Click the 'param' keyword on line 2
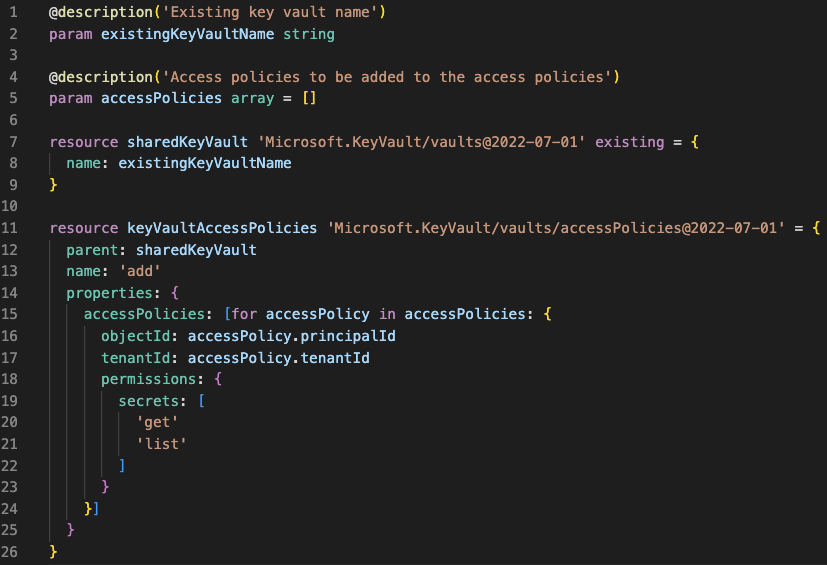Screen dimensions: 827x565 [x=71, y=34]
